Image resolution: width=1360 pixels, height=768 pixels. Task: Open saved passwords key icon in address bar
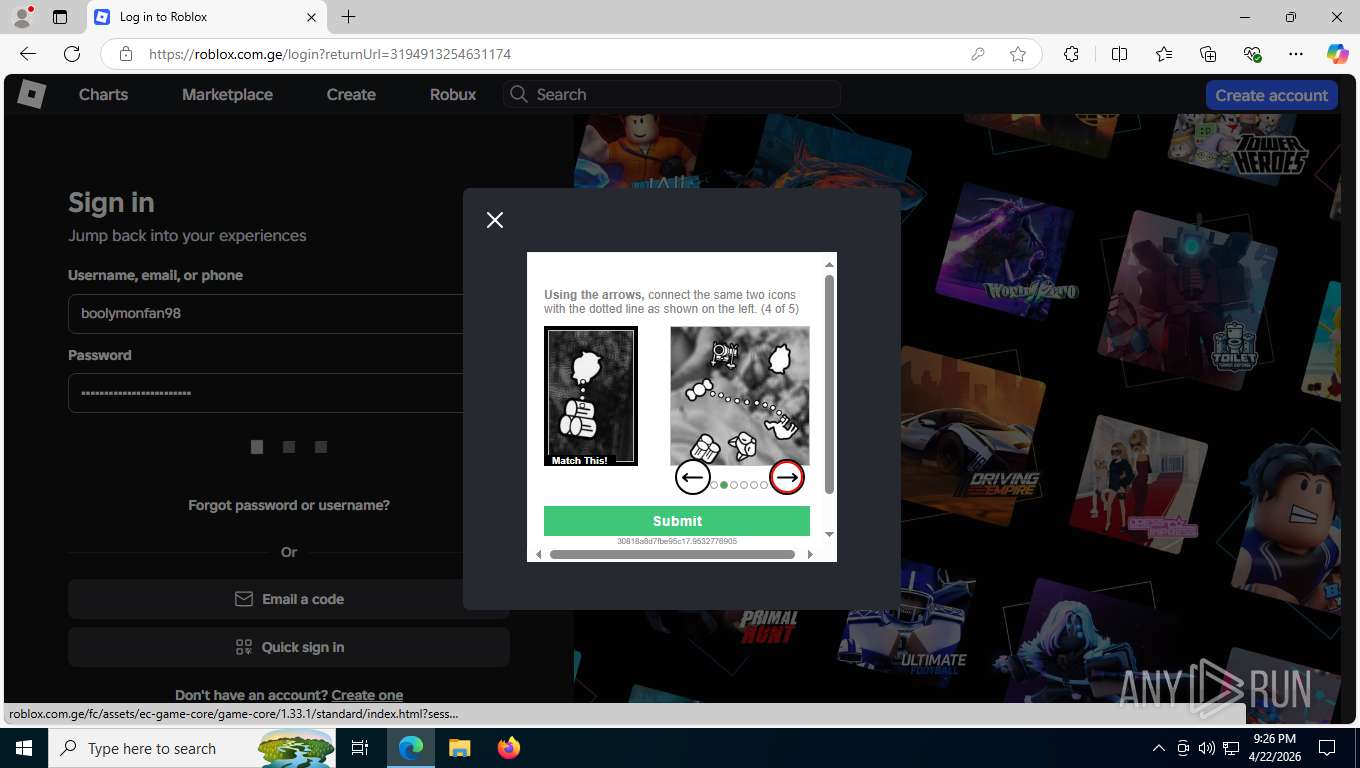tap(978, 54)
